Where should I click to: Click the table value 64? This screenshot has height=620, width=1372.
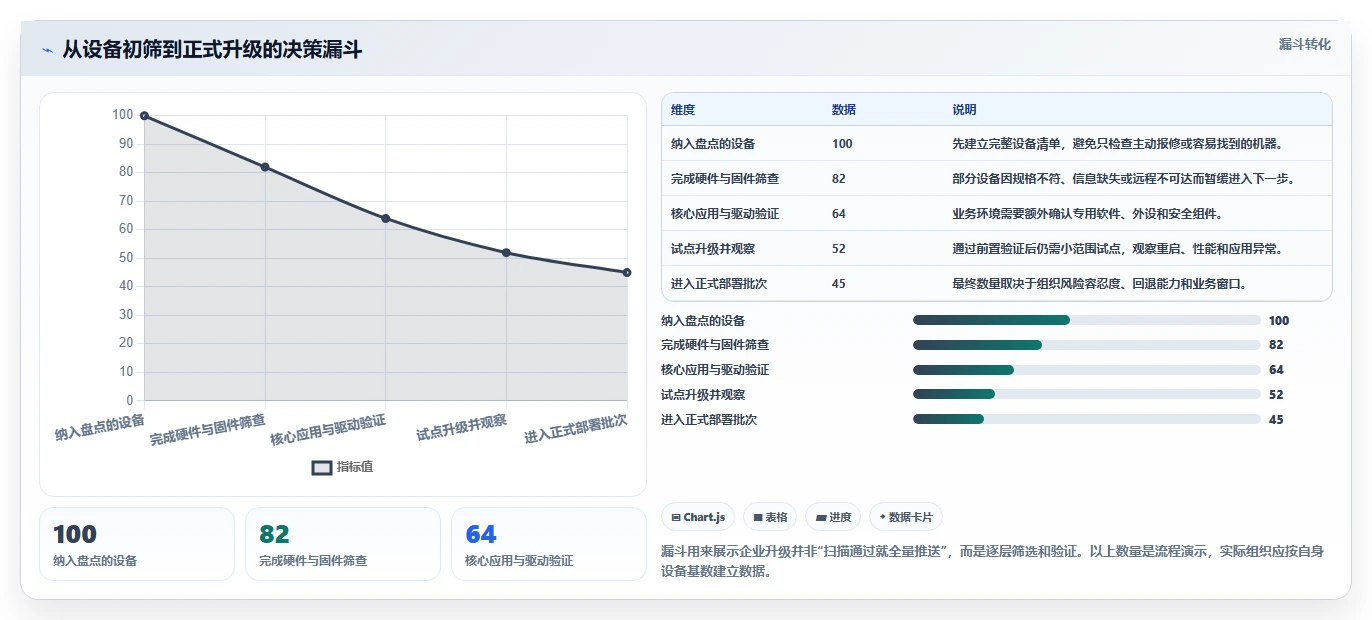(x=839, y=214)
